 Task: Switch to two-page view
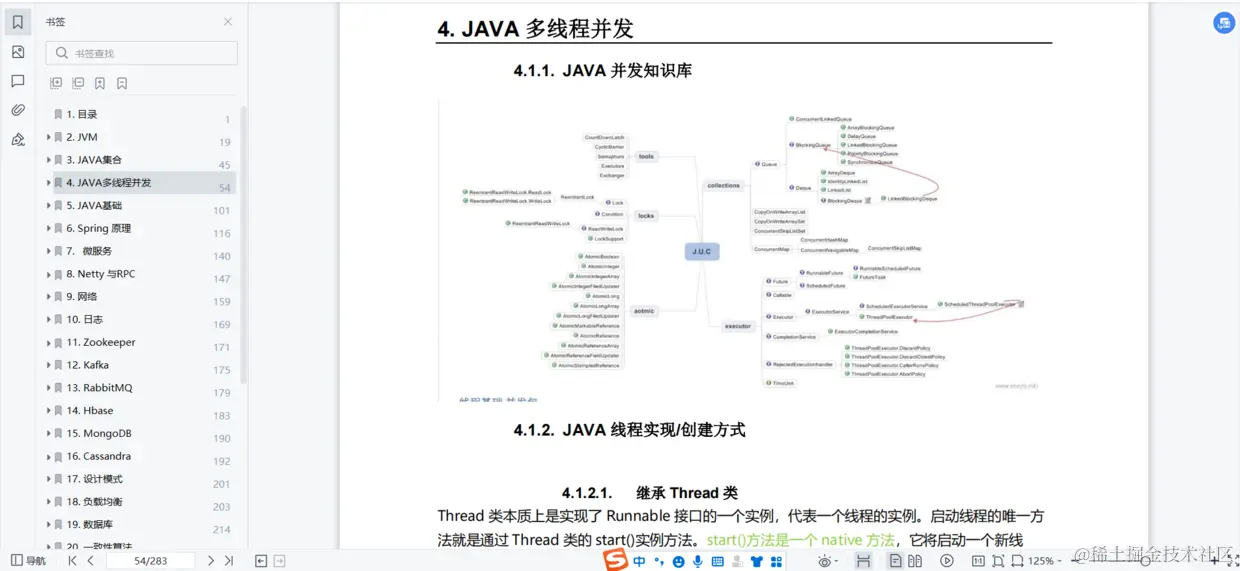tap(915, 561)
